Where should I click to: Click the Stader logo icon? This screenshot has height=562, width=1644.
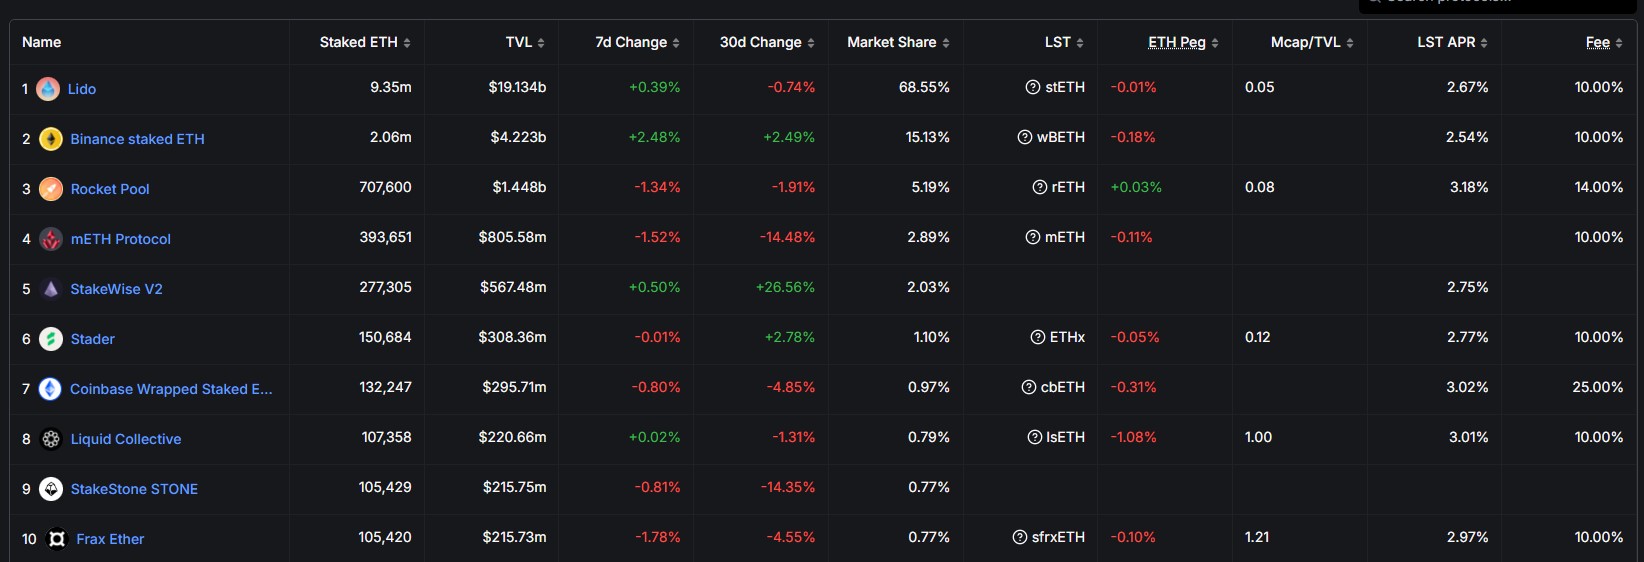51,339
